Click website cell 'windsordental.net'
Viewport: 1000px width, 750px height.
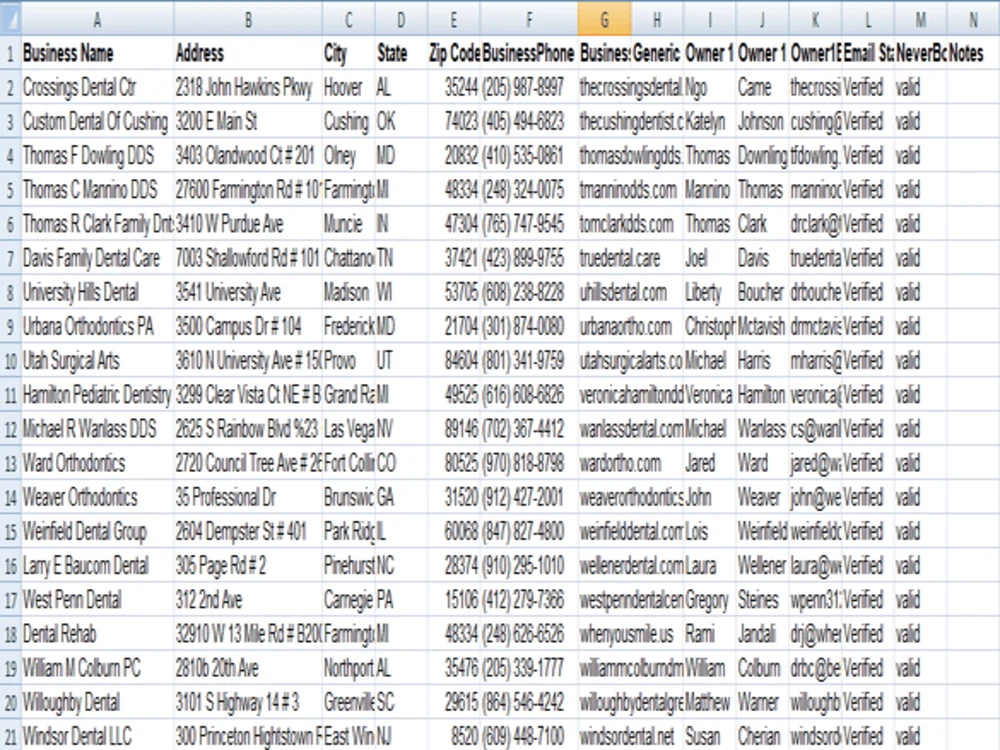coord(627,737)
